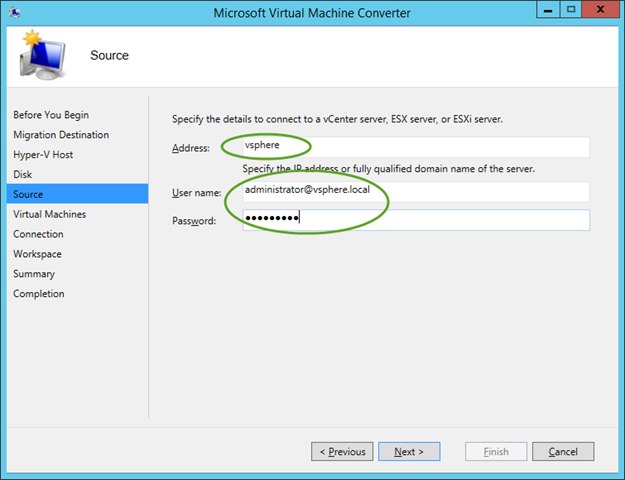The image size is (625, 480).
Task: Open the Disk step
Action: coord(22,175)
